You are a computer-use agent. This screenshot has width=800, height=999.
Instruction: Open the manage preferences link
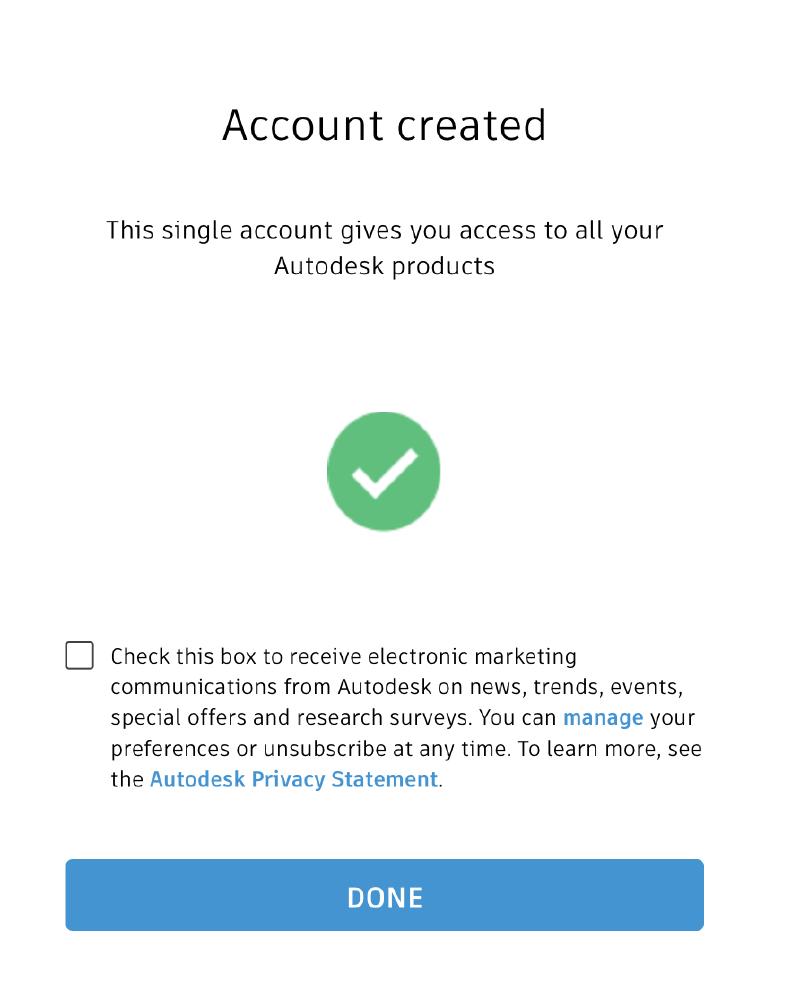(604, 718)
